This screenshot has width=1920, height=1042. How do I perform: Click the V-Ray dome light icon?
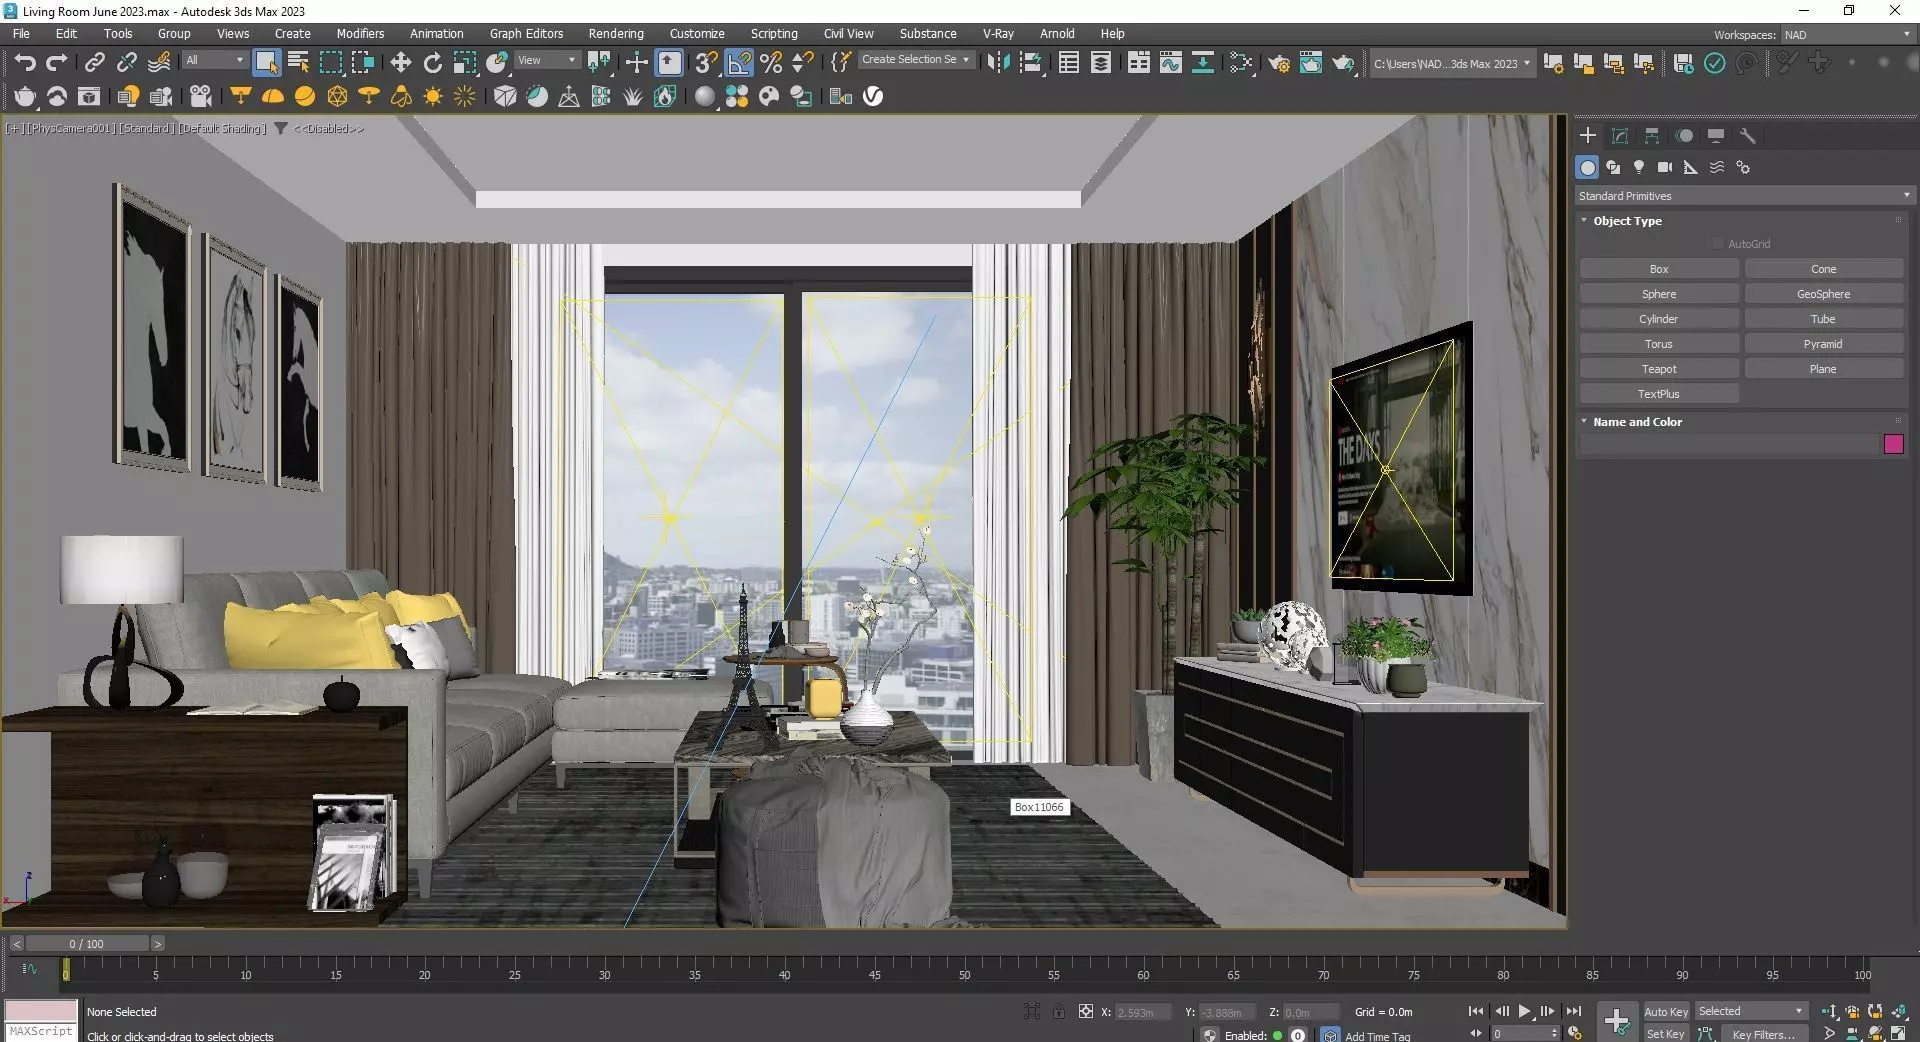tap(273, 96)
